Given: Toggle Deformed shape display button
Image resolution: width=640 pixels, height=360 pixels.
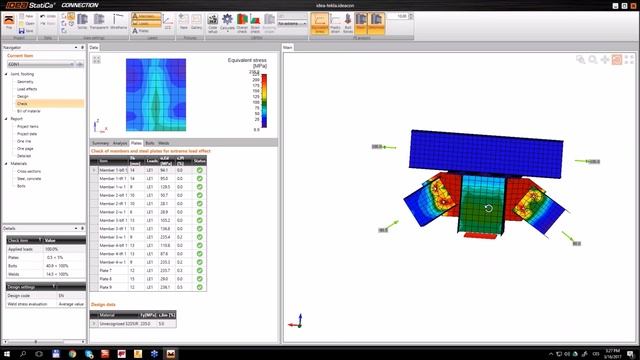Looking at the screenshot, I should tap(376, 23).
